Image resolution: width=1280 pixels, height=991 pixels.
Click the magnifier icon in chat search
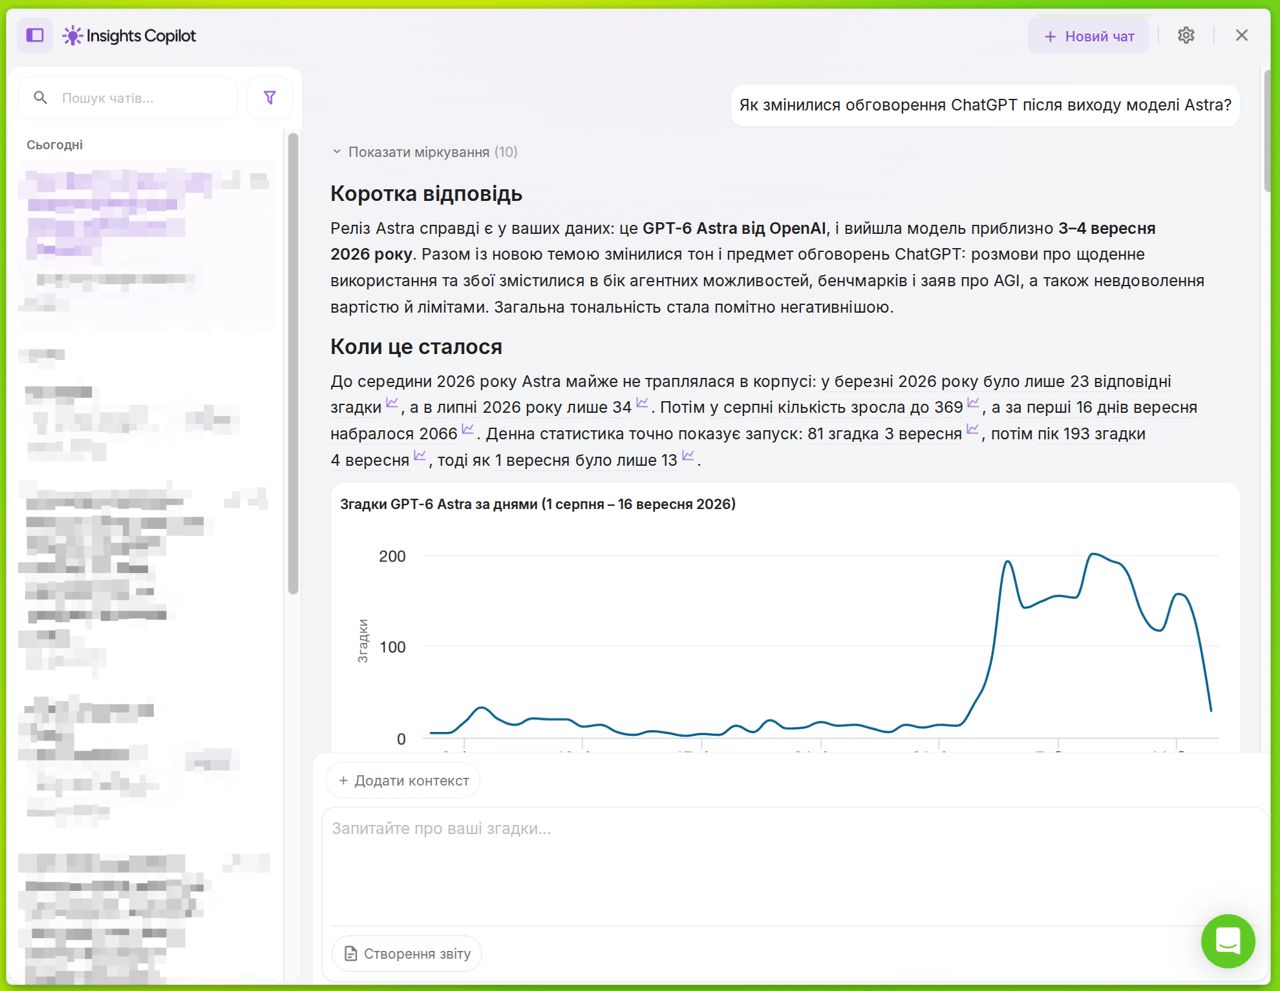(x=40, y=98)
